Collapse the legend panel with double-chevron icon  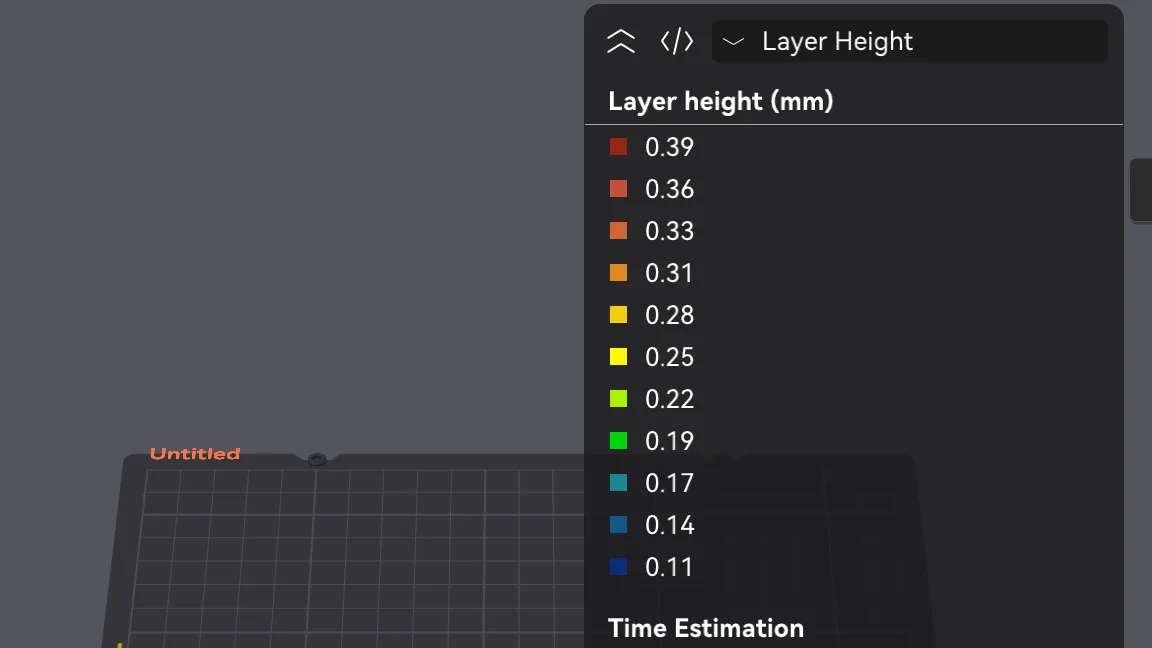621,41
